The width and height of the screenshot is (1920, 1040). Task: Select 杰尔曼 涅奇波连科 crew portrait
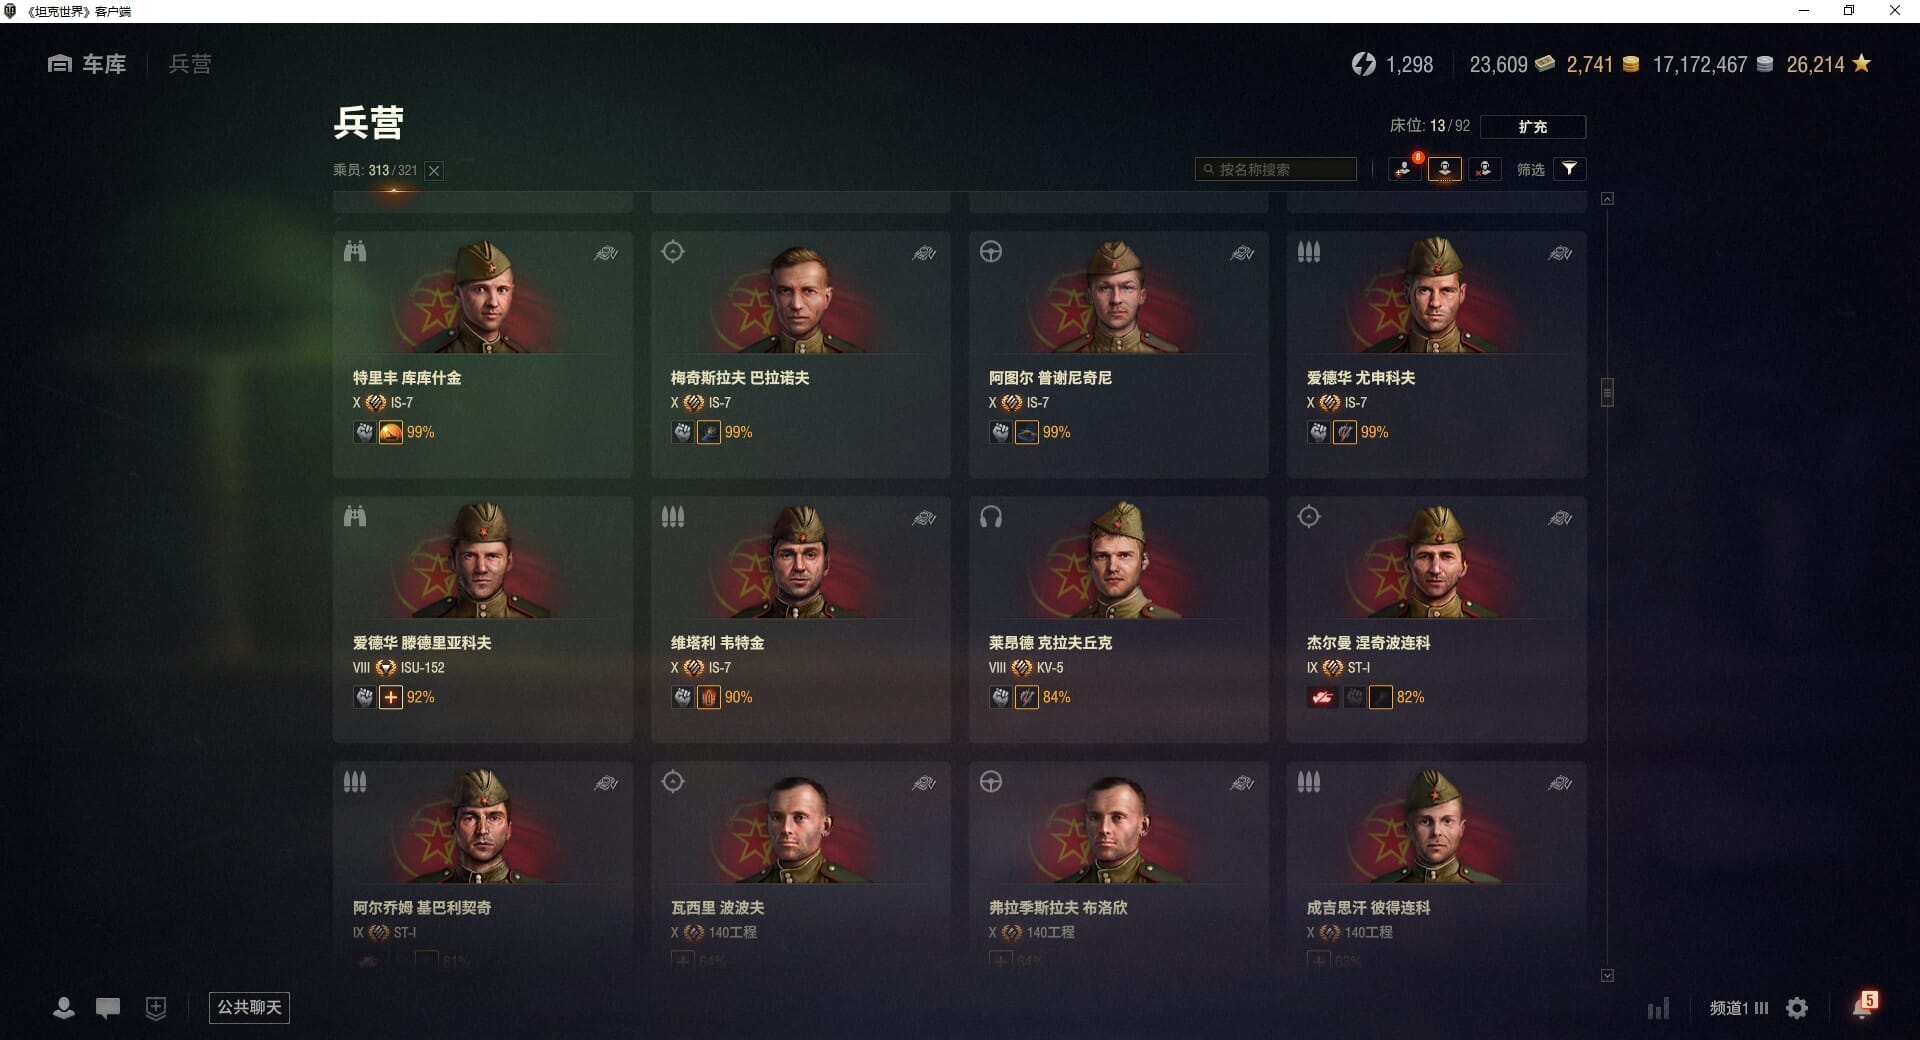[1436, 560]
